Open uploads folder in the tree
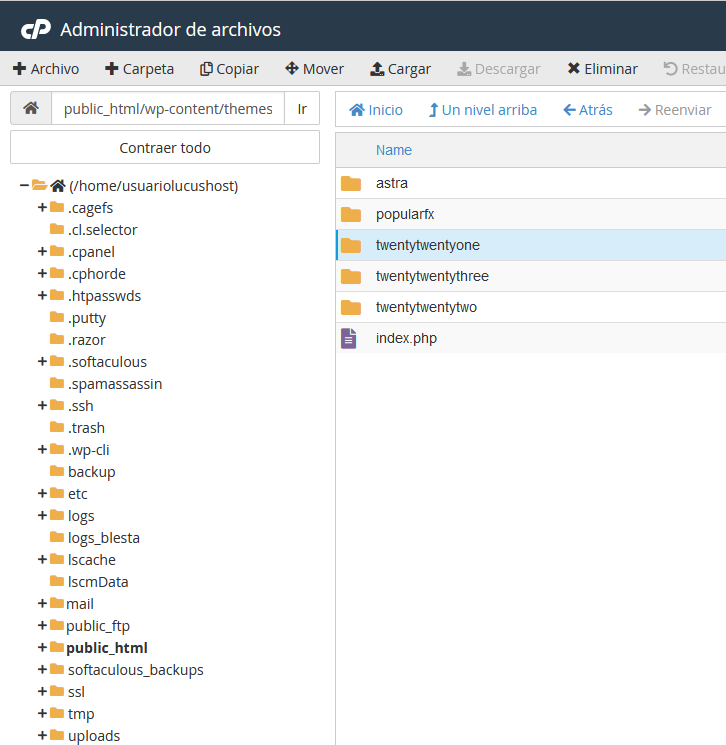 tap(94, 735)
